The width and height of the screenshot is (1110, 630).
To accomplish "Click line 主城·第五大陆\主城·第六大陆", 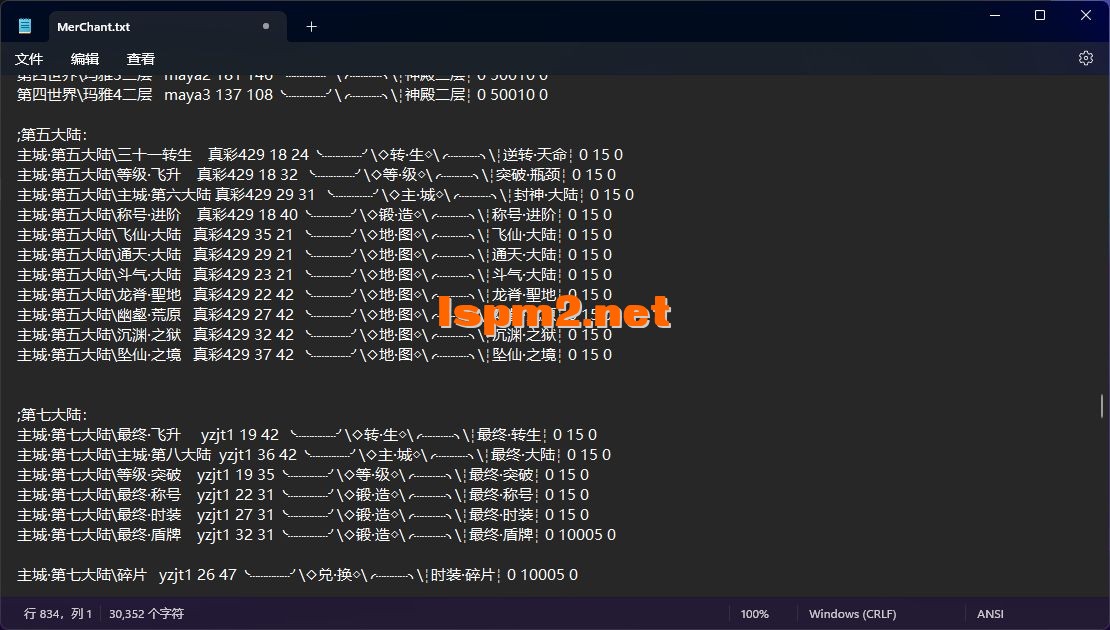I will (x=326, y=194).
